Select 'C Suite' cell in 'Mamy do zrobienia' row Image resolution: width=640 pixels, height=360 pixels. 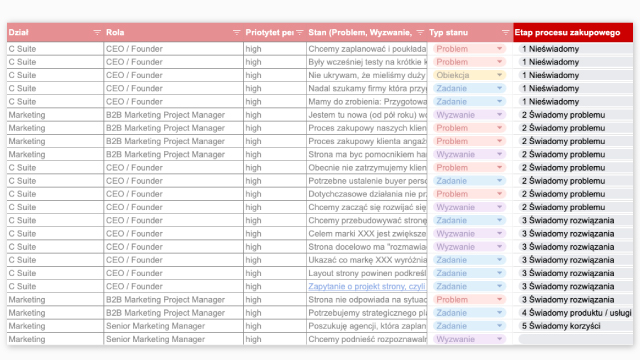[55, 102]
